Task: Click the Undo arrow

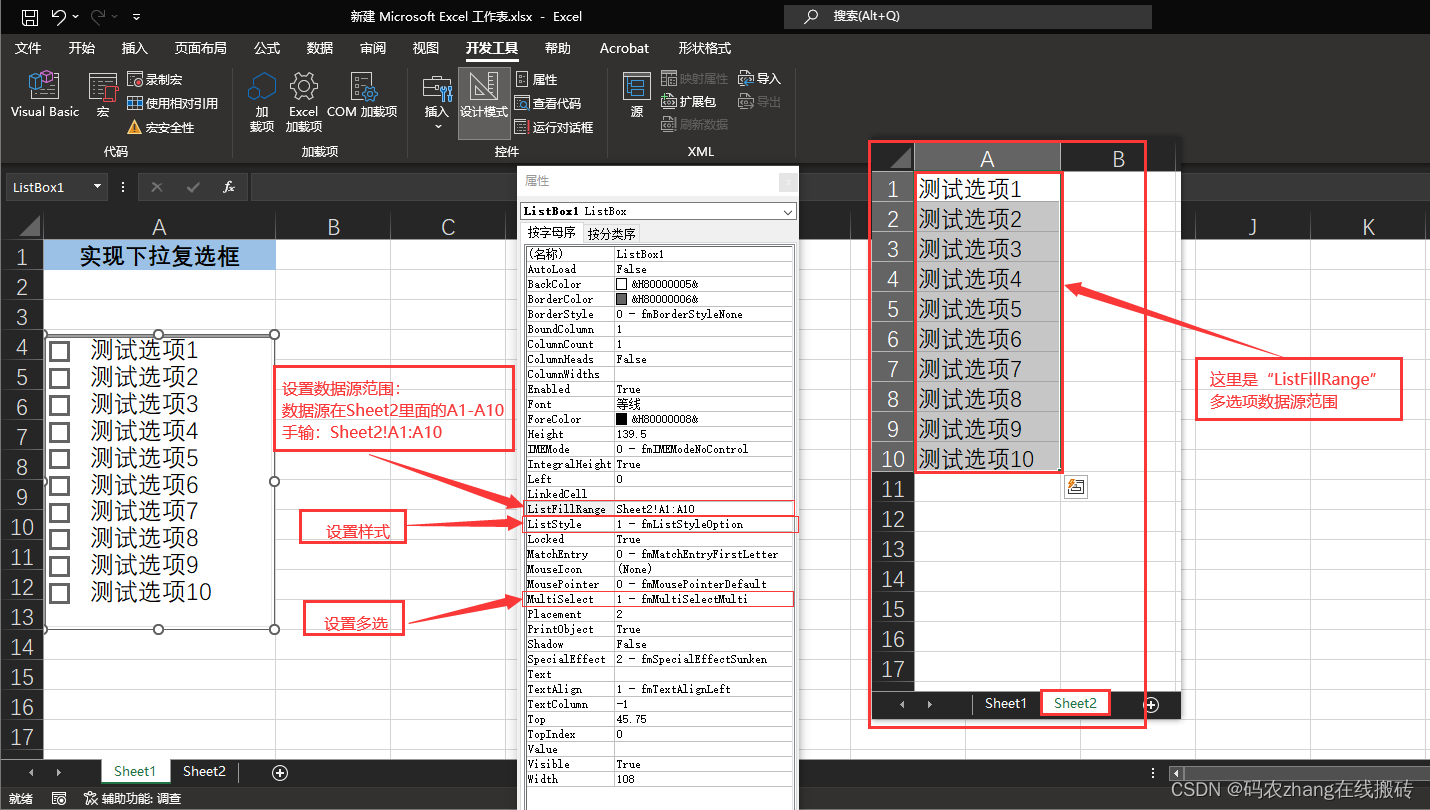Action: click(58, 17)
